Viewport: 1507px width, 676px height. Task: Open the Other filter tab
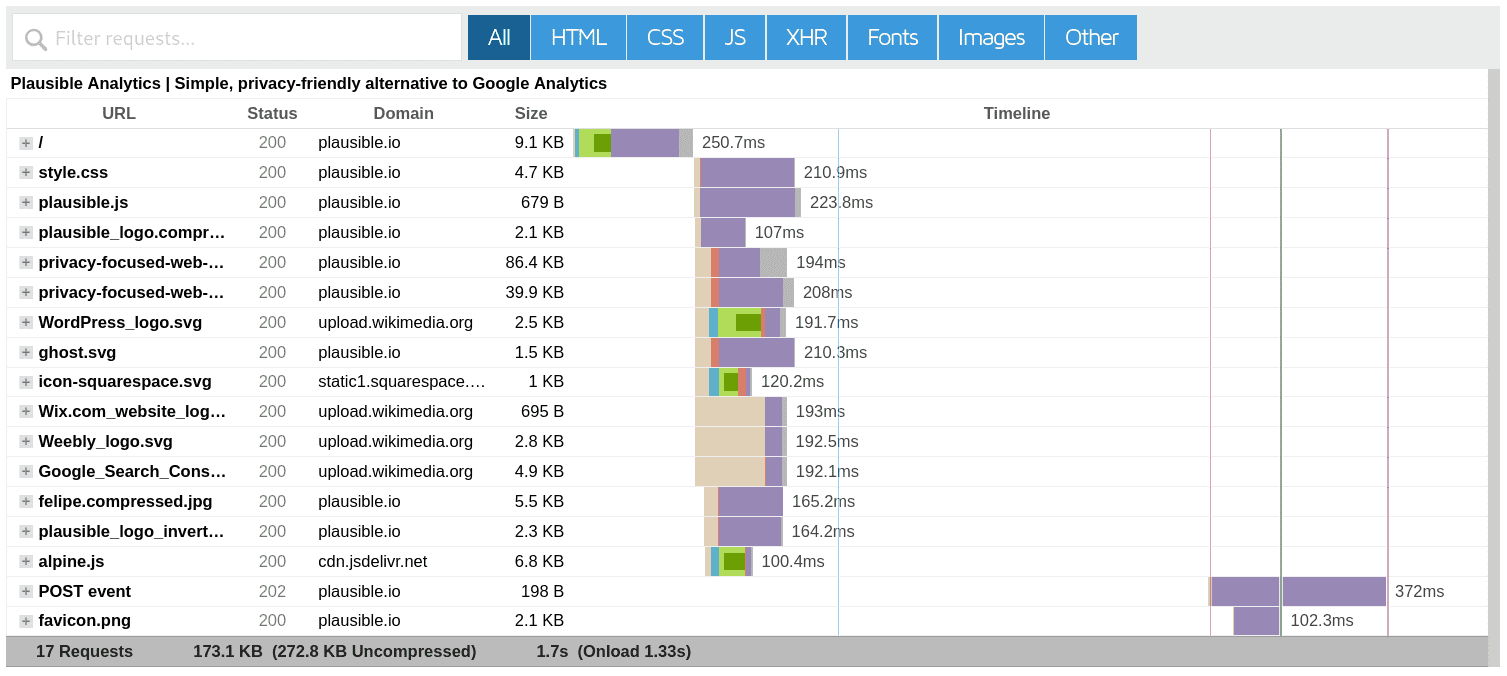pyautogui.click(x=1090, y=36)
